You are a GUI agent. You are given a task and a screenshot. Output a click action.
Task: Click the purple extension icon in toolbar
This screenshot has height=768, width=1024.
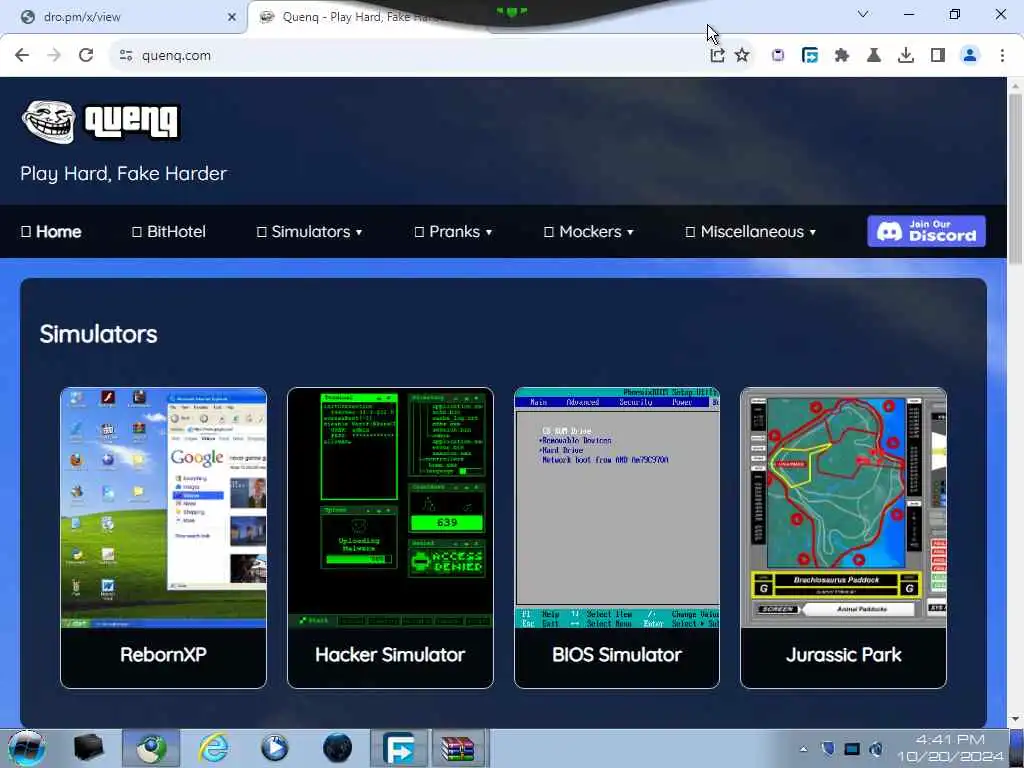778,56
